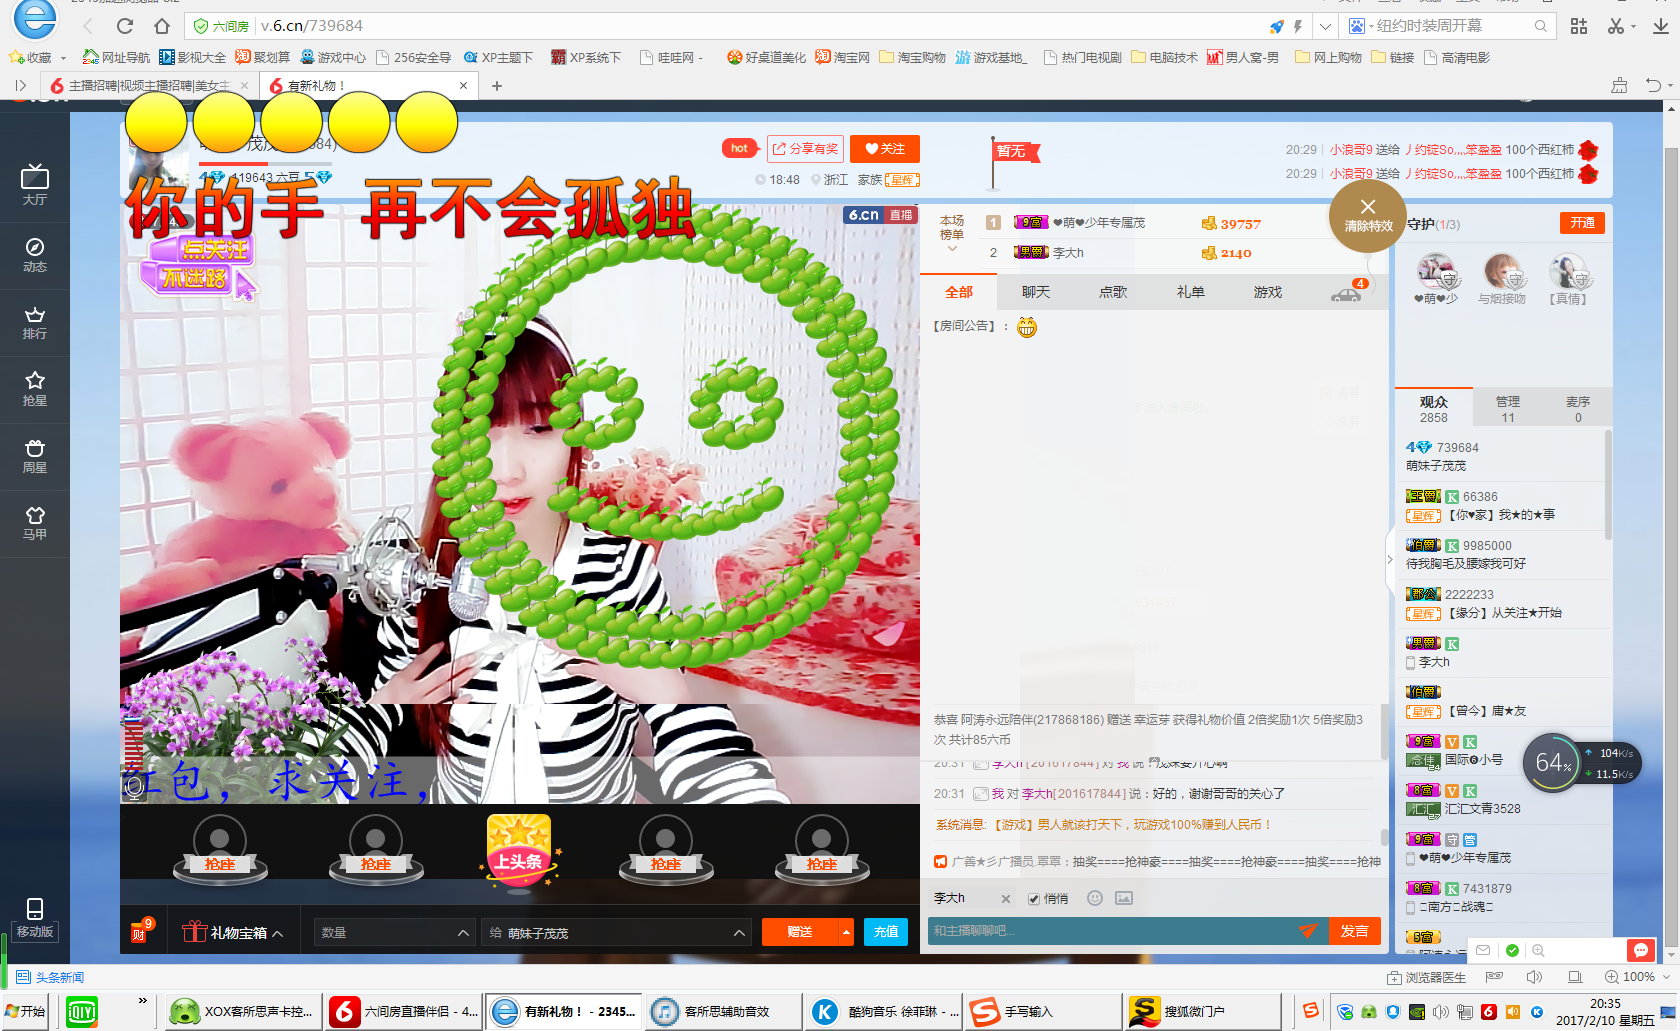Click the 财 red envelope icon
Screen dimensions: 1680x1031
[141, 931]
